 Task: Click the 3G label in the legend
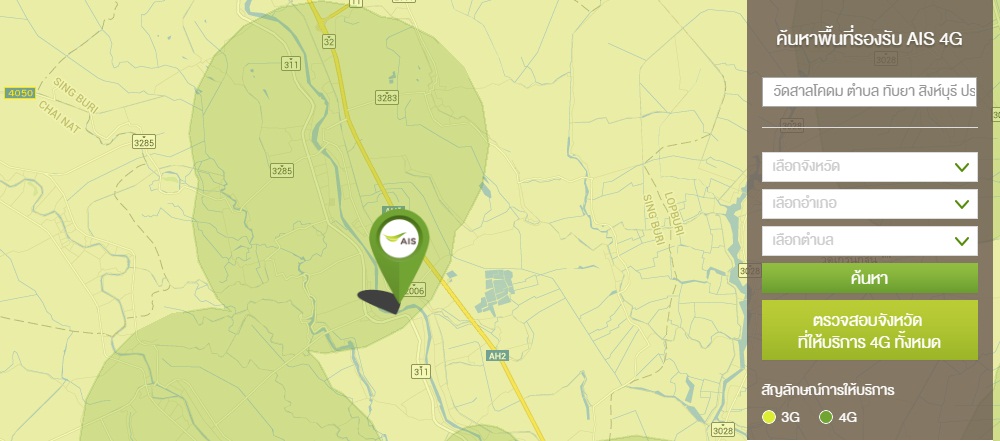[x=790, y=418]
